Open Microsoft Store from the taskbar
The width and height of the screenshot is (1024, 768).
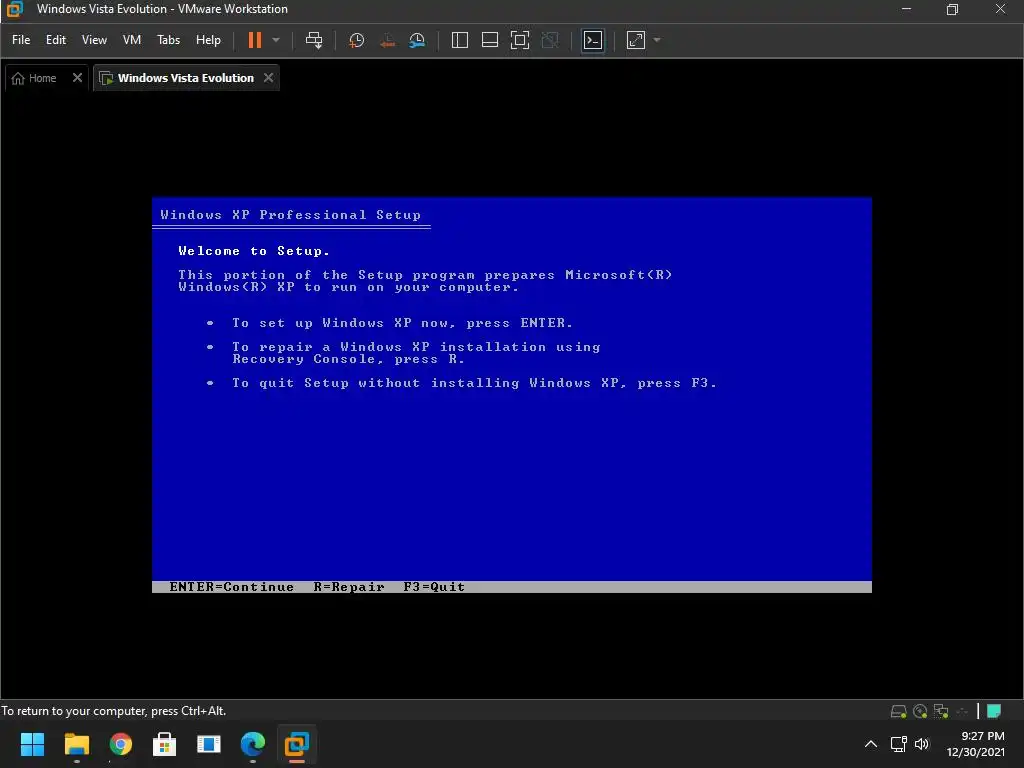[x=165, y=744]
